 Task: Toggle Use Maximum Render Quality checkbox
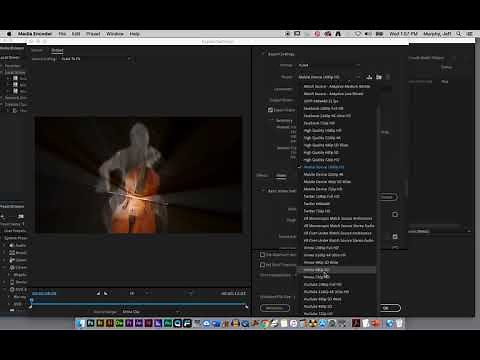point(262,255)
